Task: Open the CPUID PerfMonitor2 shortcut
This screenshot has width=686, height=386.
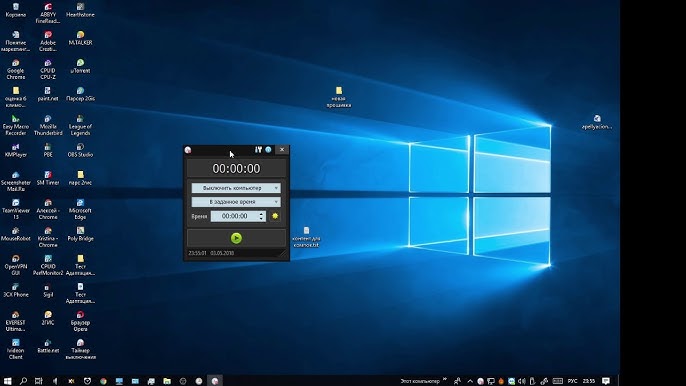Action: tap(48, 265)
